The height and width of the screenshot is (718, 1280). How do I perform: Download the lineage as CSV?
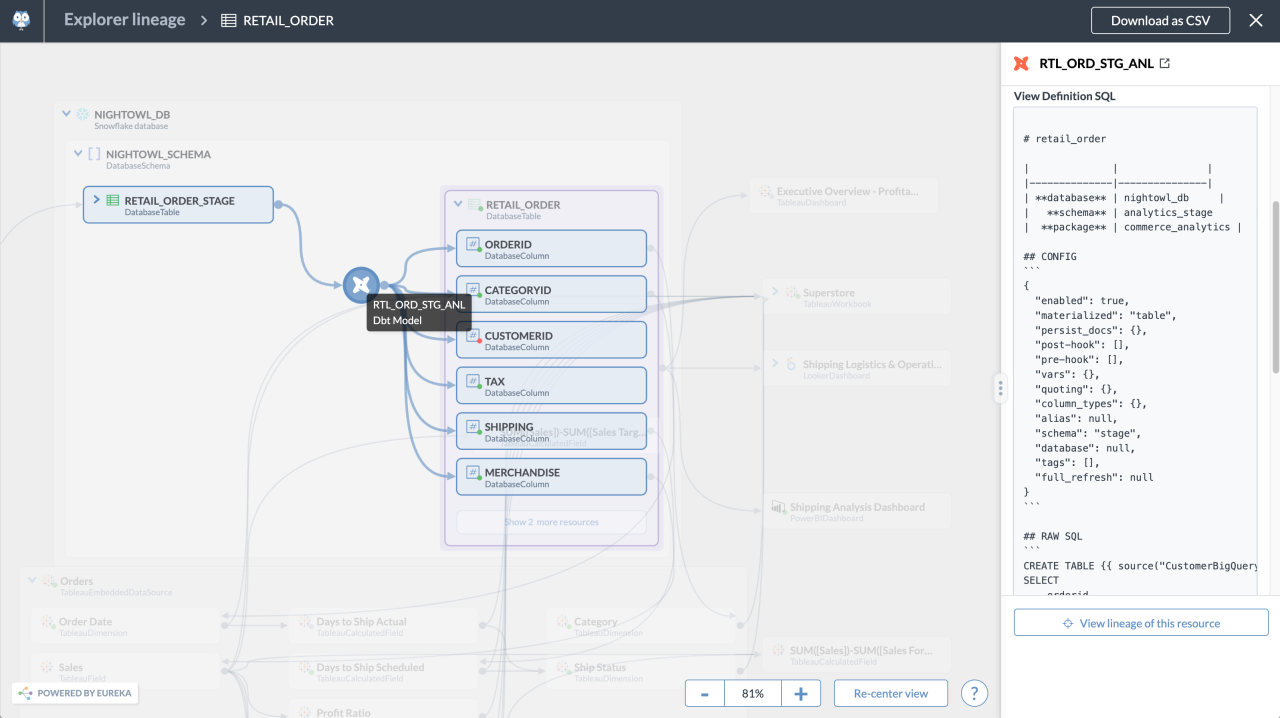[x=1160, y=20]
